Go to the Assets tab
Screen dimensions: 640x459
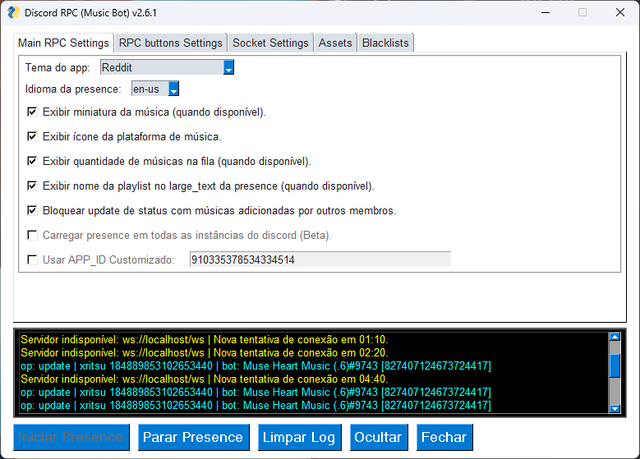point(335,43)
